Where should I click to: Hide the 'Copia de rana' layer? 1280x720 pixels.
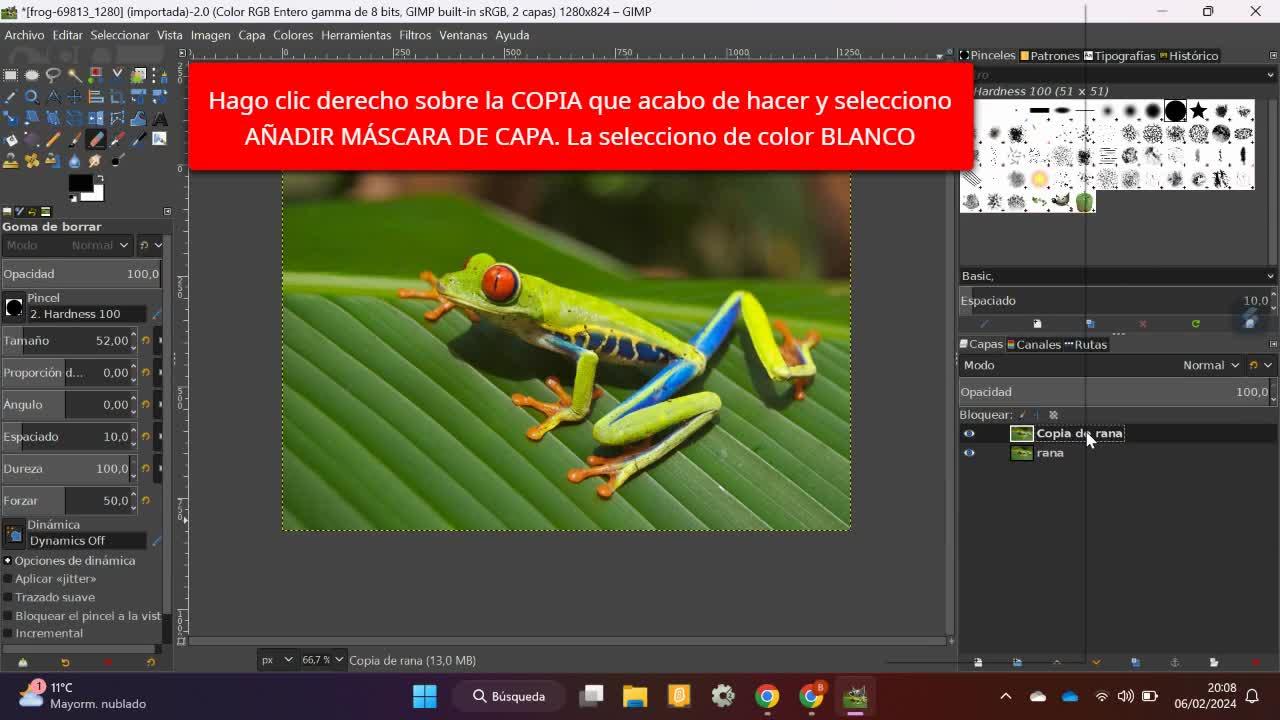point(968,433)
